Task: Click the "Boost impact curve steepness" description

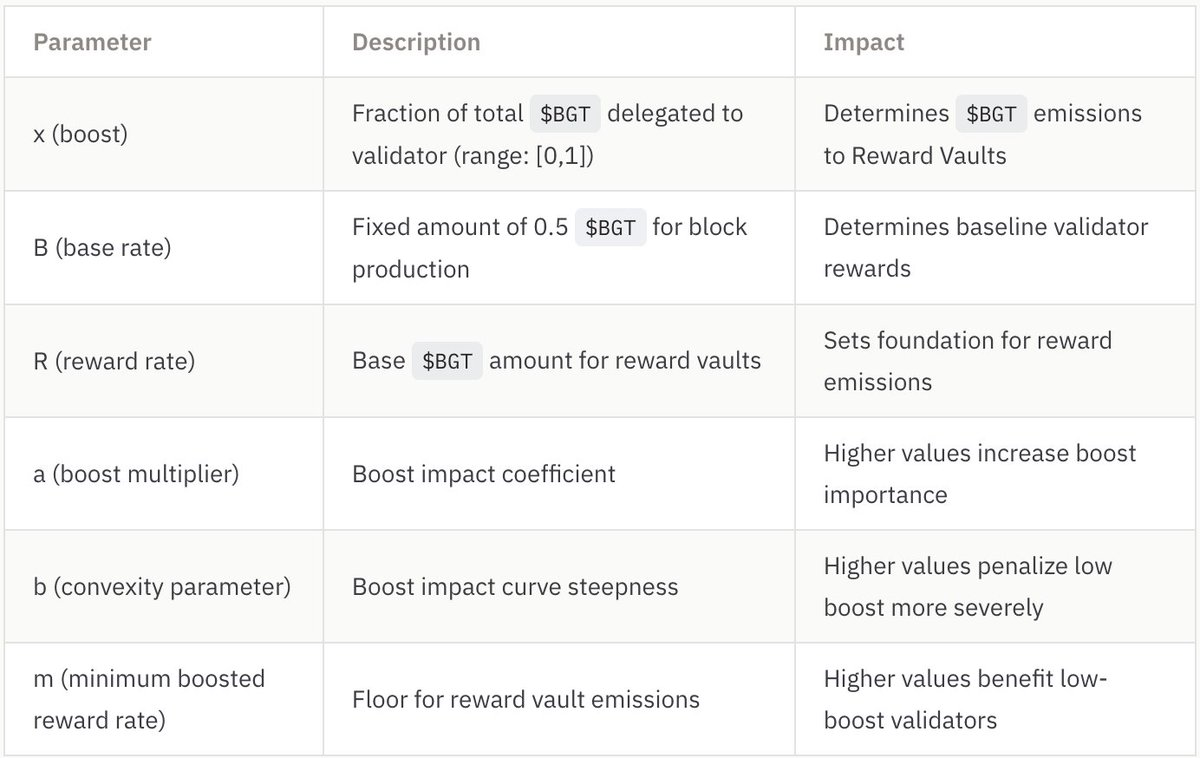Action: tap(515, 586)
